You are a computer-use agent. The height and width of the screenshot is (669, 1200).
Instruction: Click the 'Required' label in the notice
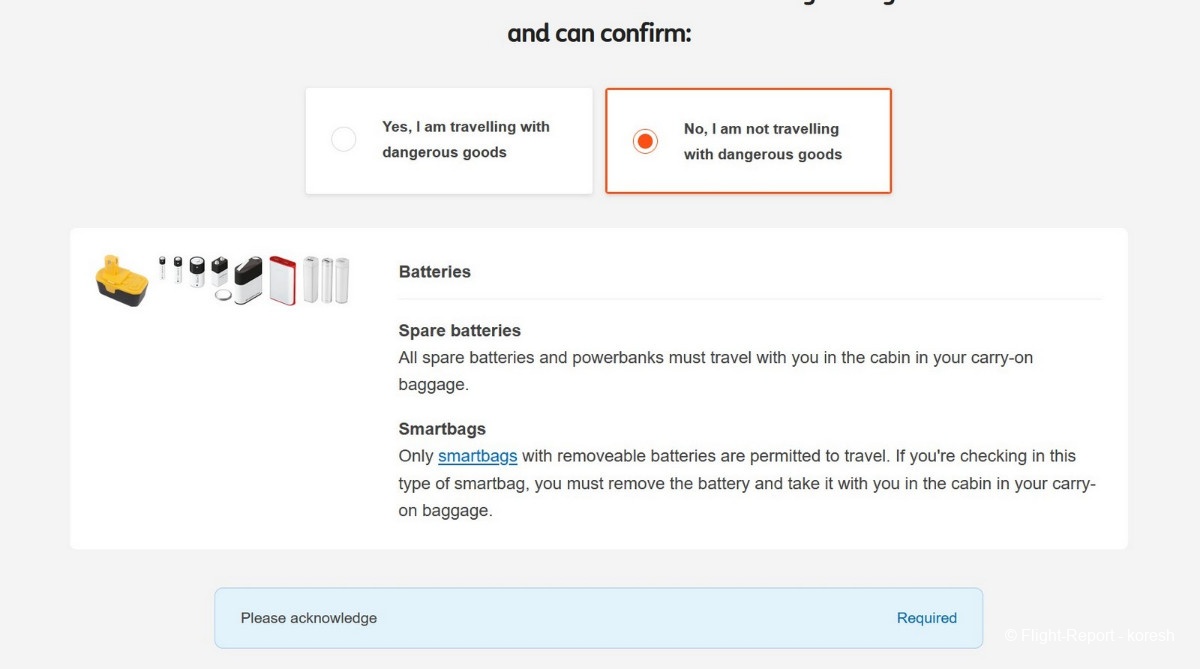[926, 618]
